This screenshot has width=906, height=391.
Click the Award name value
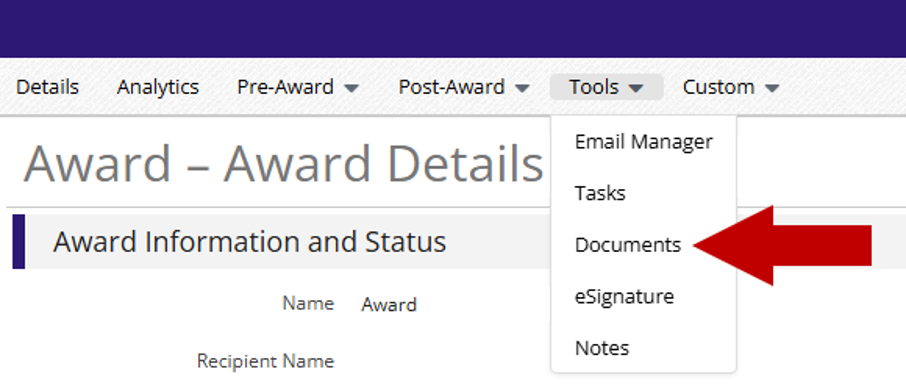389,304
